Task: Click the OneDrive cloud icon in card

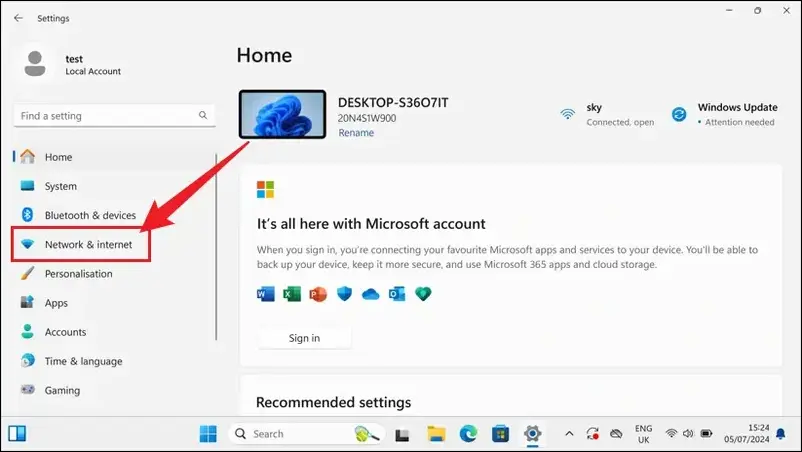Action: coord(370,294)
